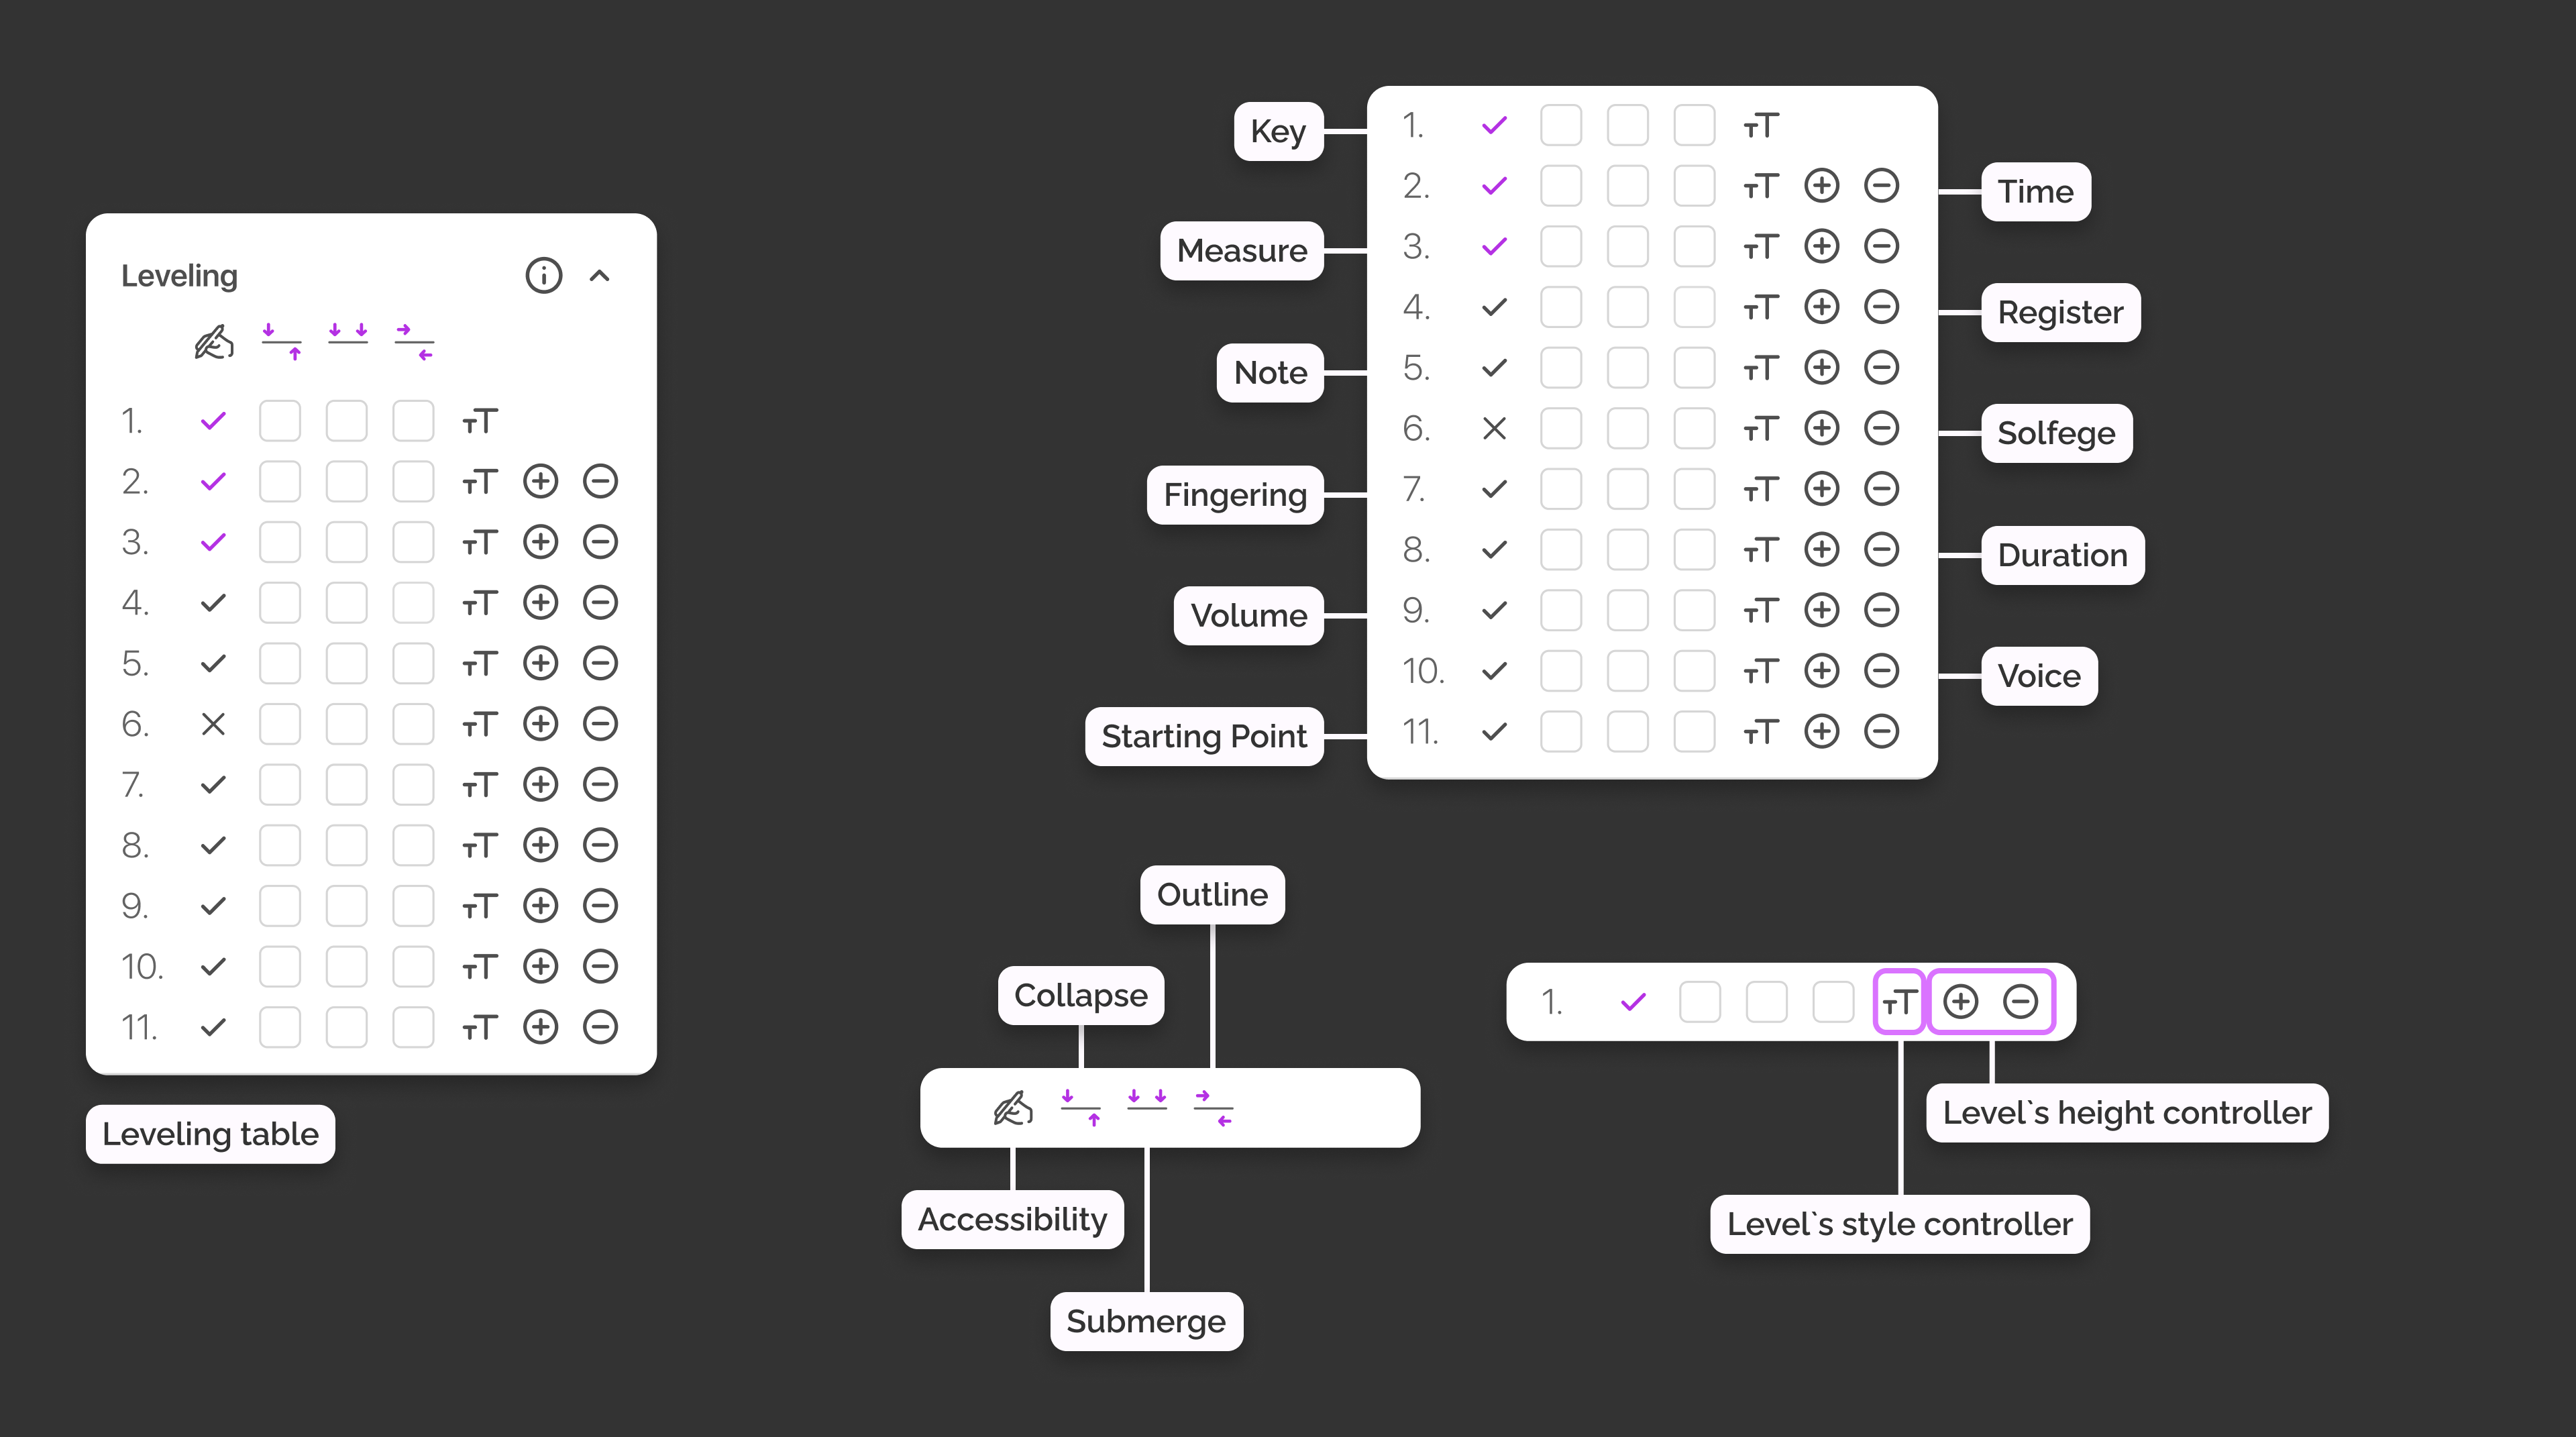2576x1437 pixels.
Task: Click the highlighted text style icon in single row example
Action: tap(1899, 1002)
